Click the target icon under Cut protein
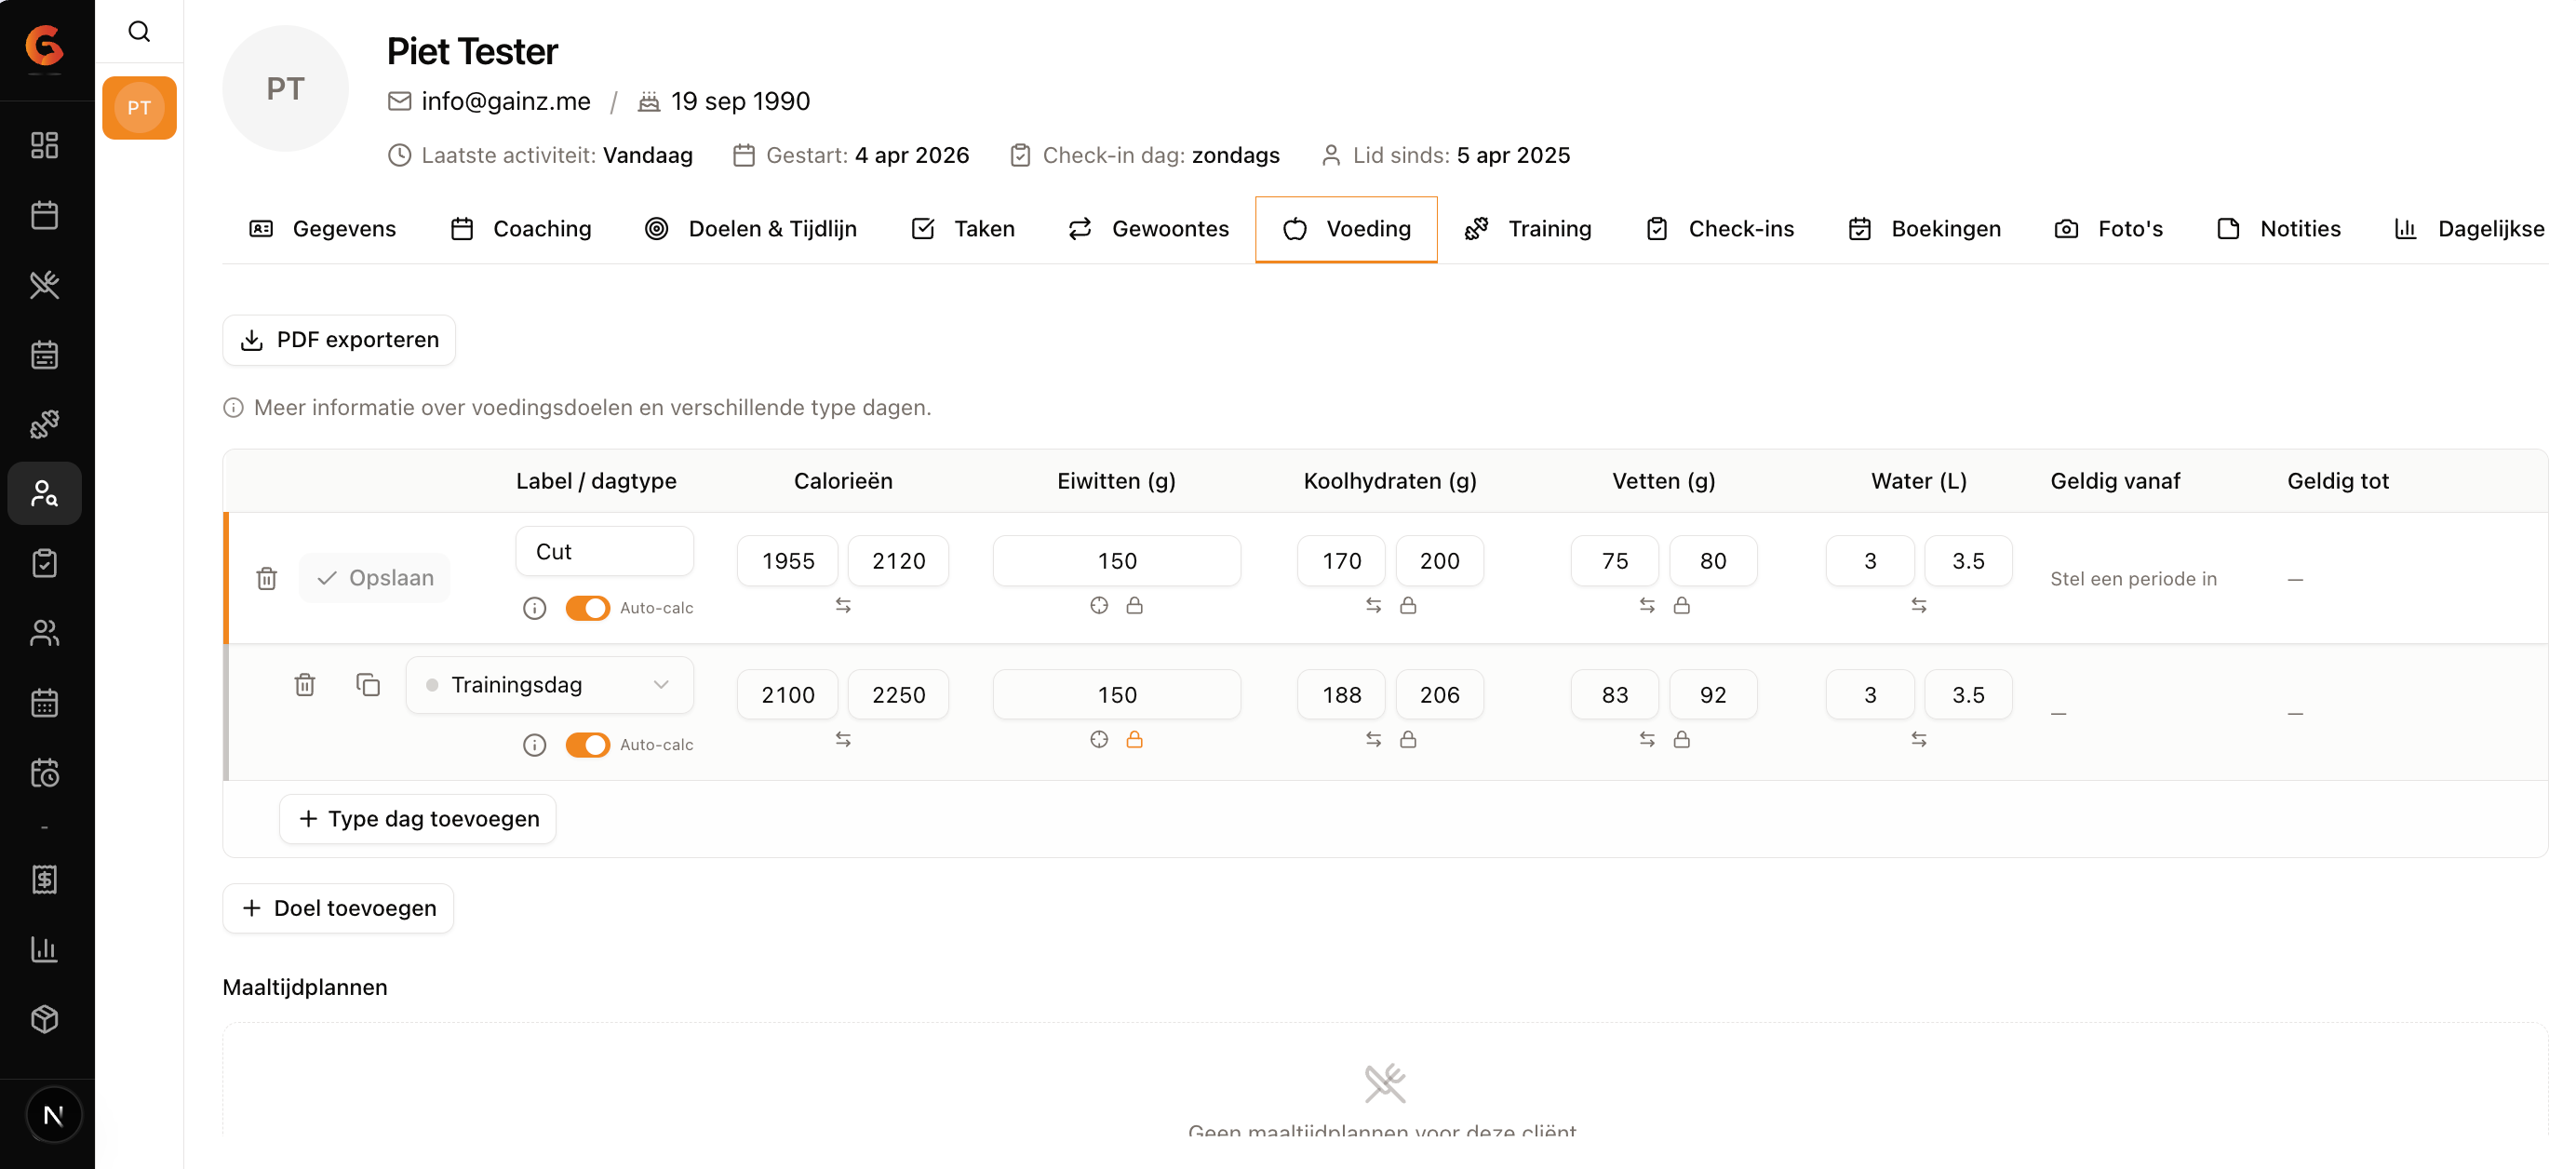Screen dimensions: 2576x1169 1099,605
